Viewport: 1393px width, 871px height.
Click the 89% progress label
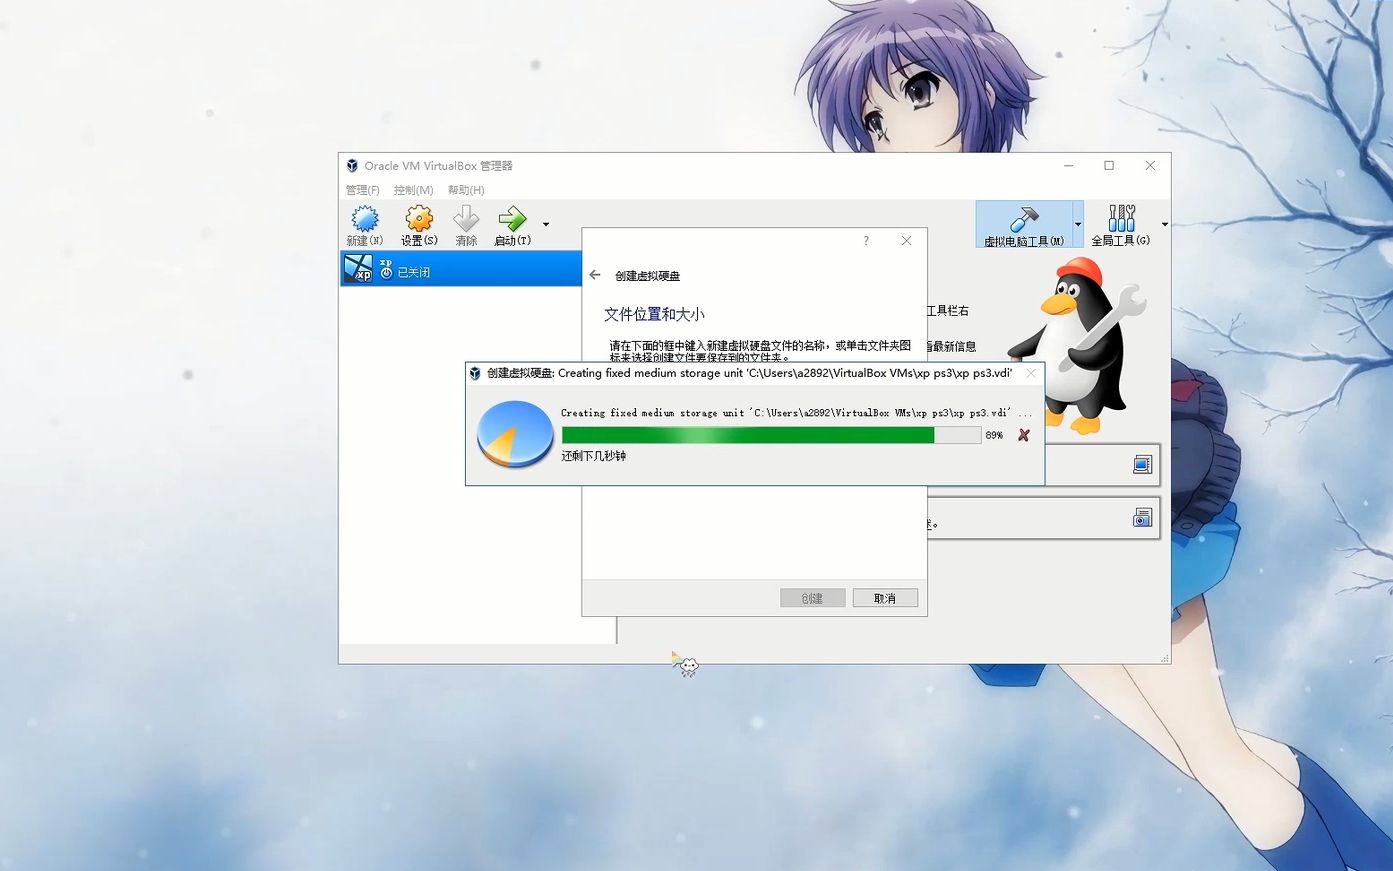tap(994, 435)
